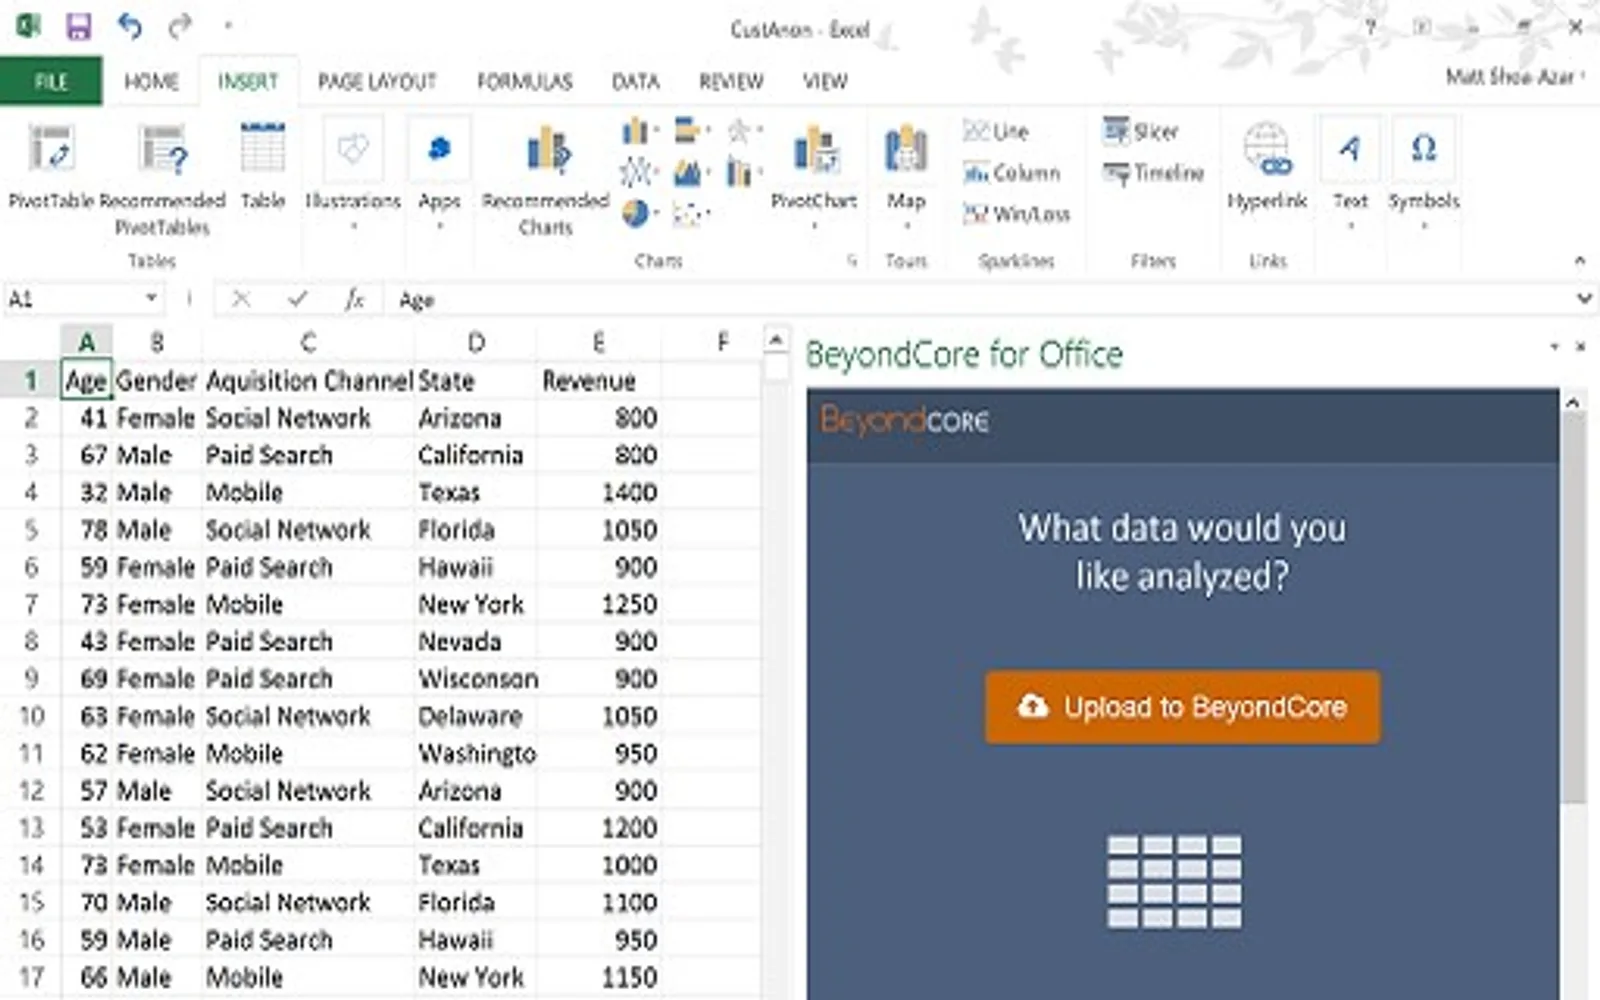The image size is (1600, 1000).
Task: Open the Text dropdown
Action: (1350, 175)
